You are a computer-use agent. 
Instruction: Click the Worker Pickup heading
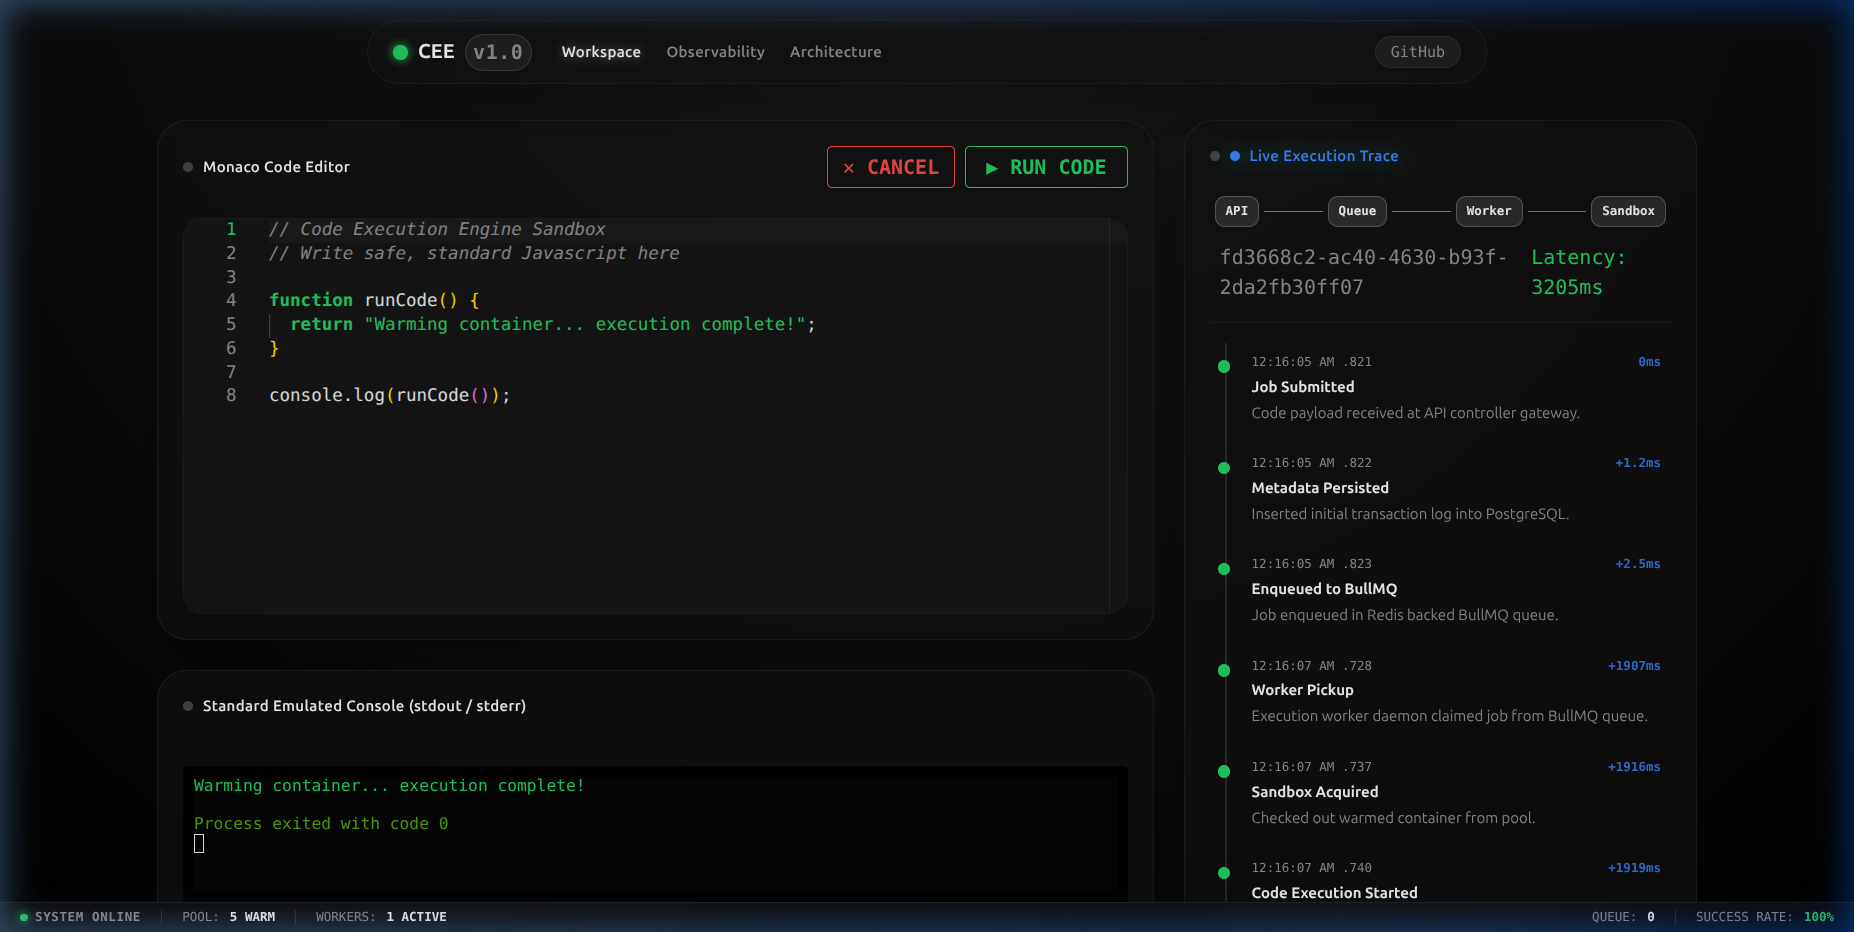click(x=1302, y=690)
